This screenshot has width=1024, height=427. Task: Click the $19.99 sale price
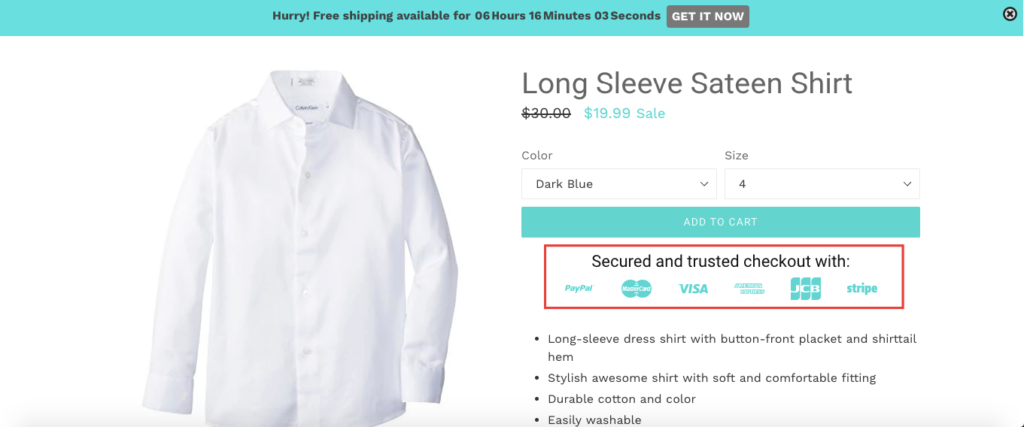pos(607,113)
